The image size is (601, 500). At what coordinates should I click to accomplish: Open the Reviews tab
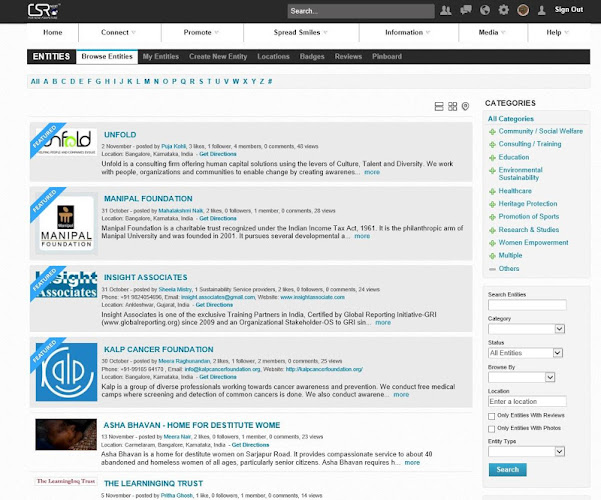pyautogui.click(x=348, y=57)
